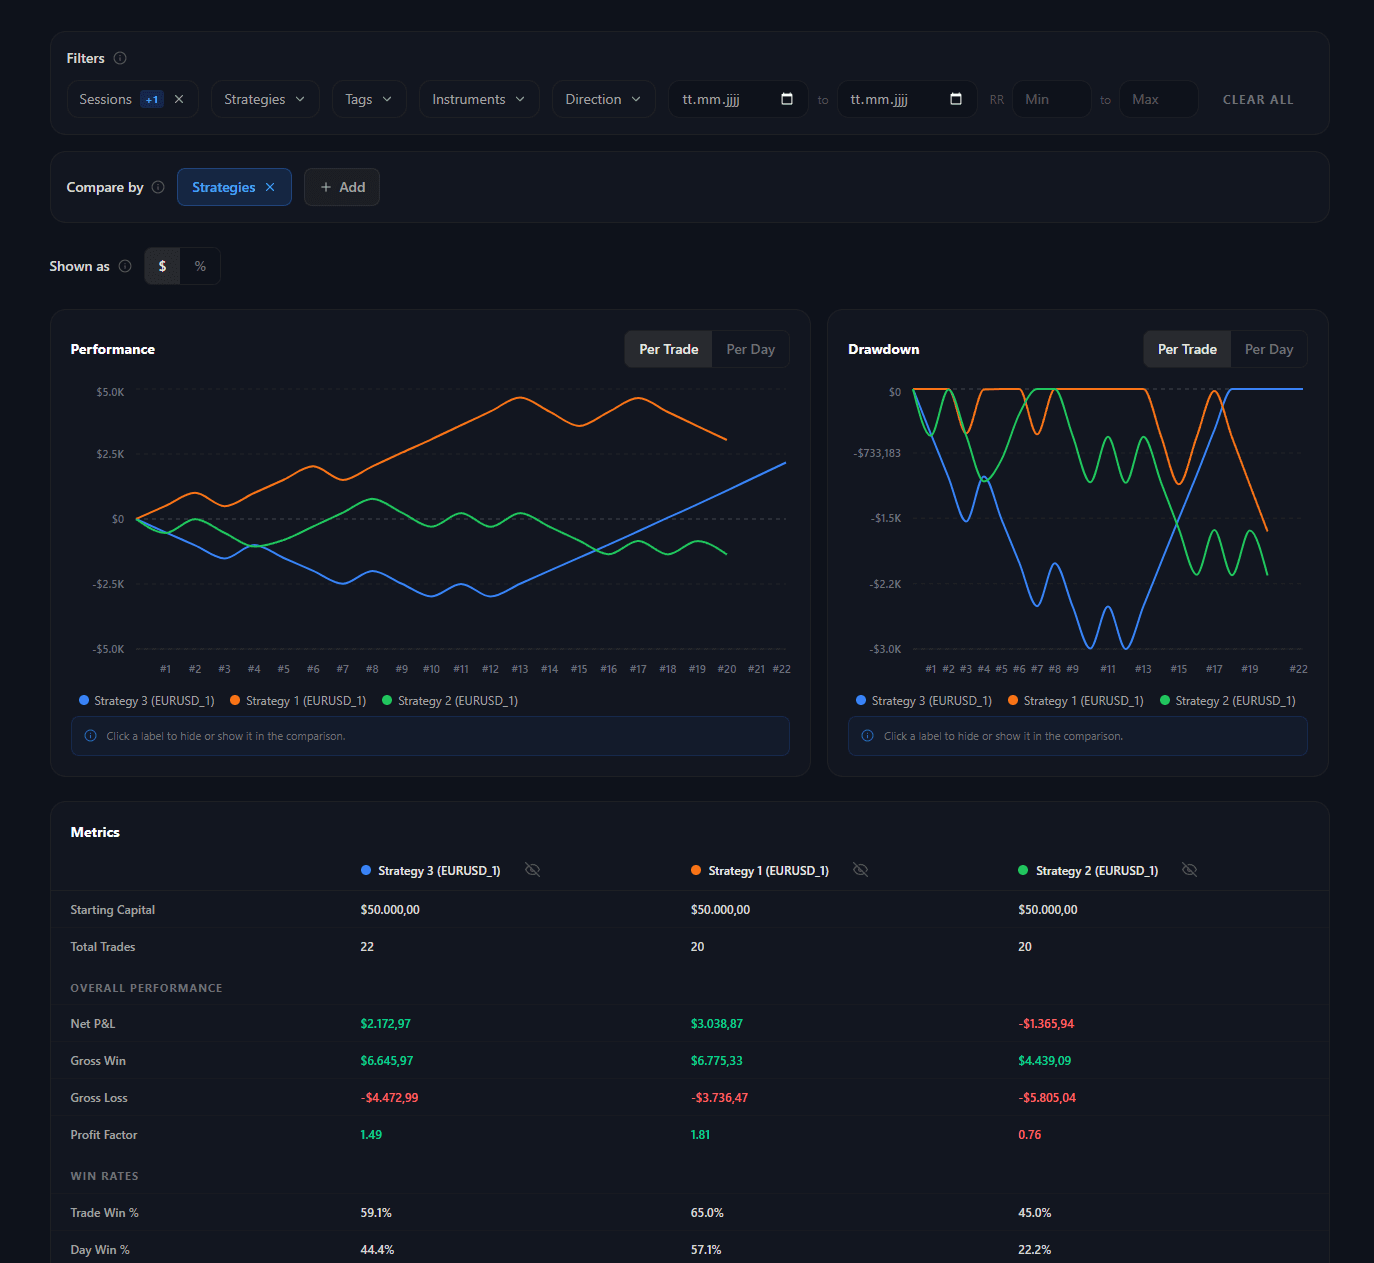
Task: Click the start date field
Action: pos(738,99)
